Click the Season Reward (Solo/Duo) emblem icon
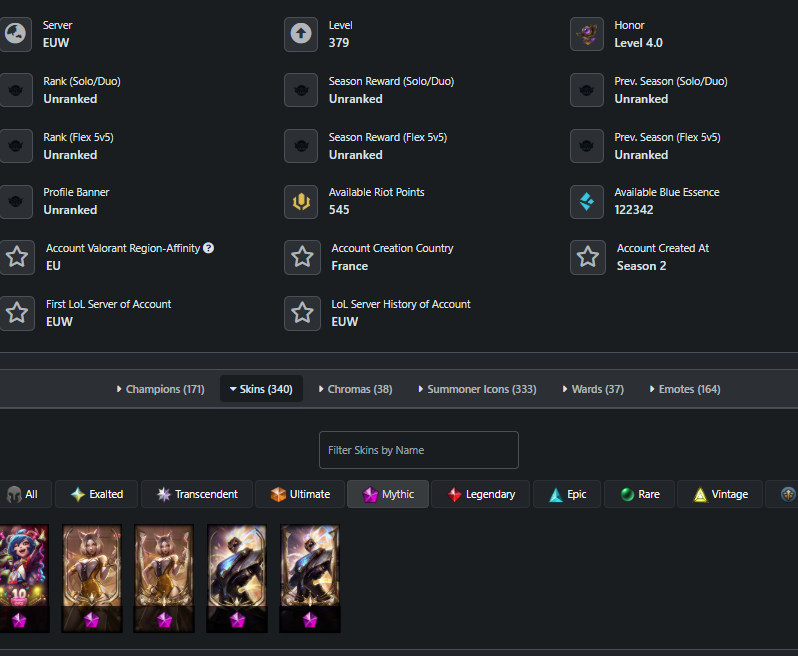Viewport: 798px width, 656px height. pos(301,90)
